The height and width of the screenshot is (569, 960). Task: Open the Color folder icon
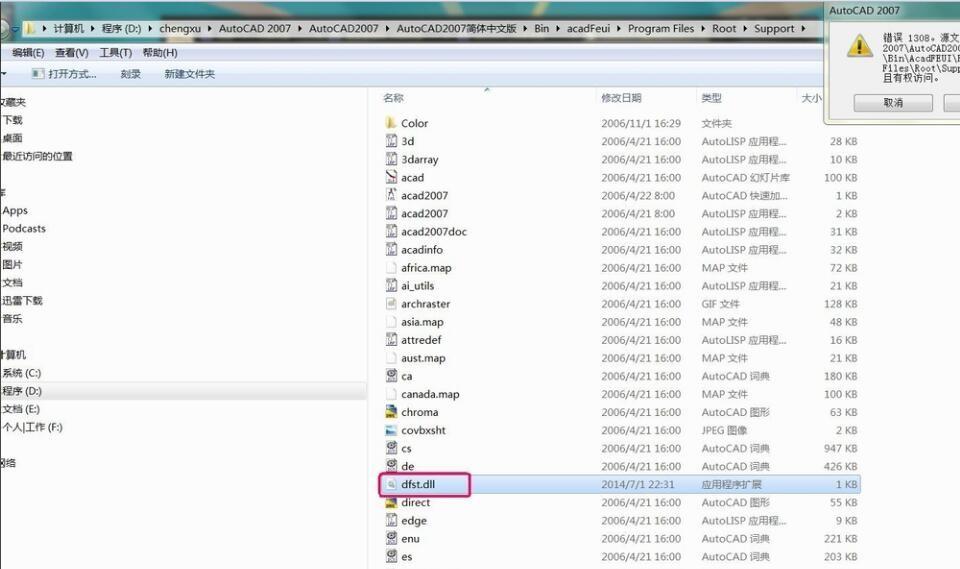coord(391,122)
